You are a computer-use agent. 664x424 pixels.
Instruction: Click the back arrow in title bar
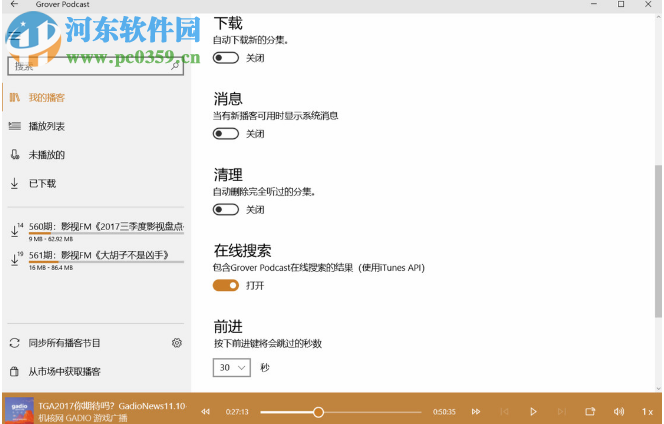pos(14,4)
